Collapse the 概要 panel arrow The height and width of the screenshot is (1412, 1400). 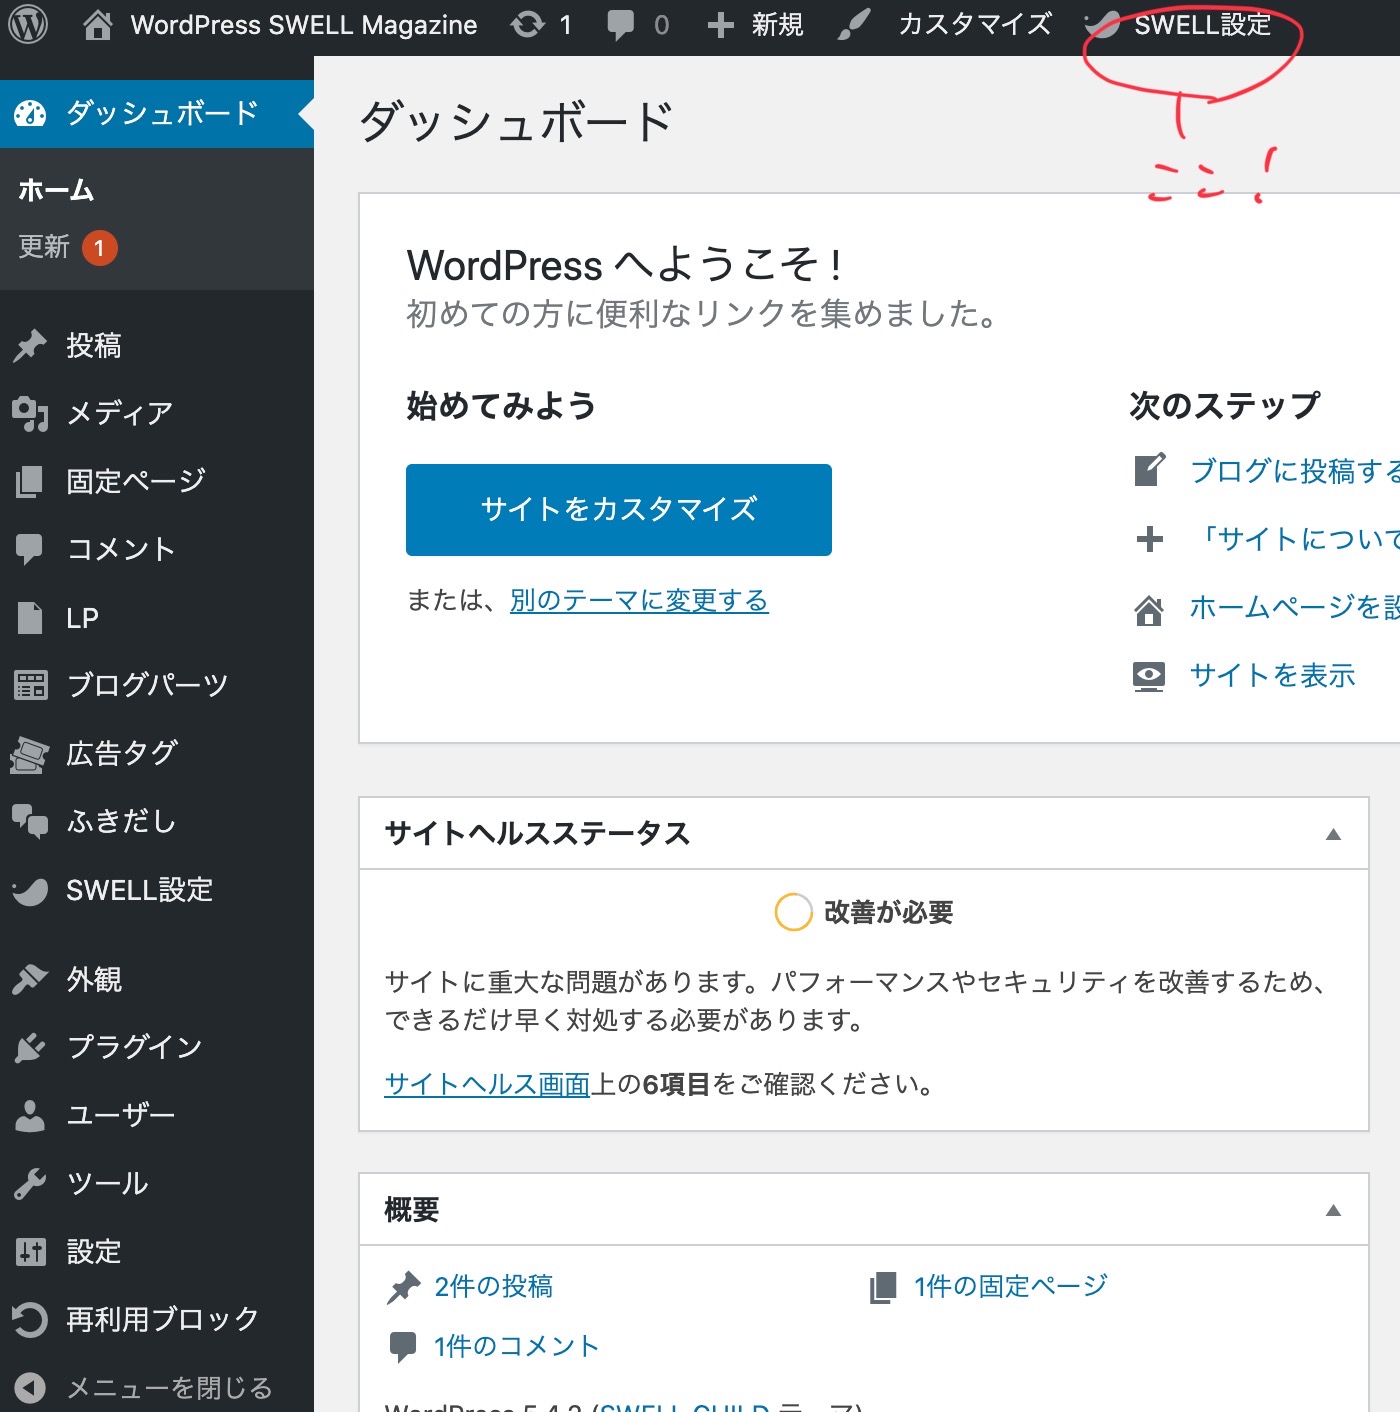click(x=1332, y=1210)
